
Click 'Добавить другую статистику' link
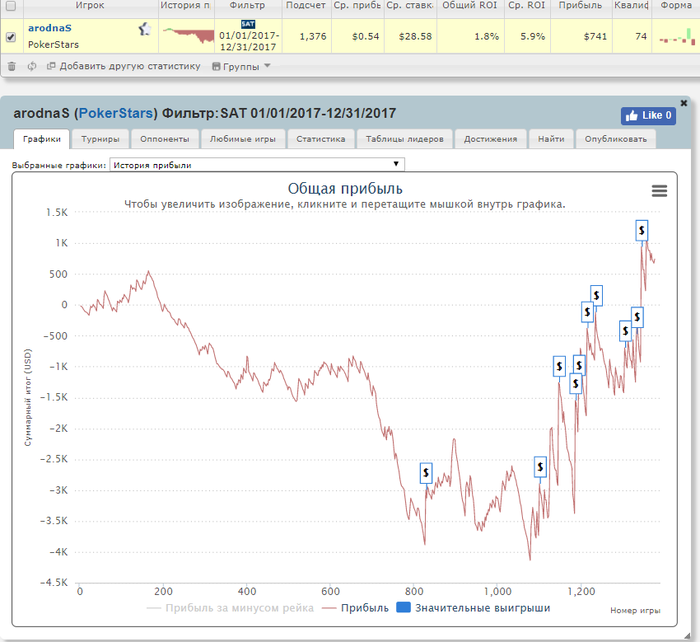click(124, 66)
